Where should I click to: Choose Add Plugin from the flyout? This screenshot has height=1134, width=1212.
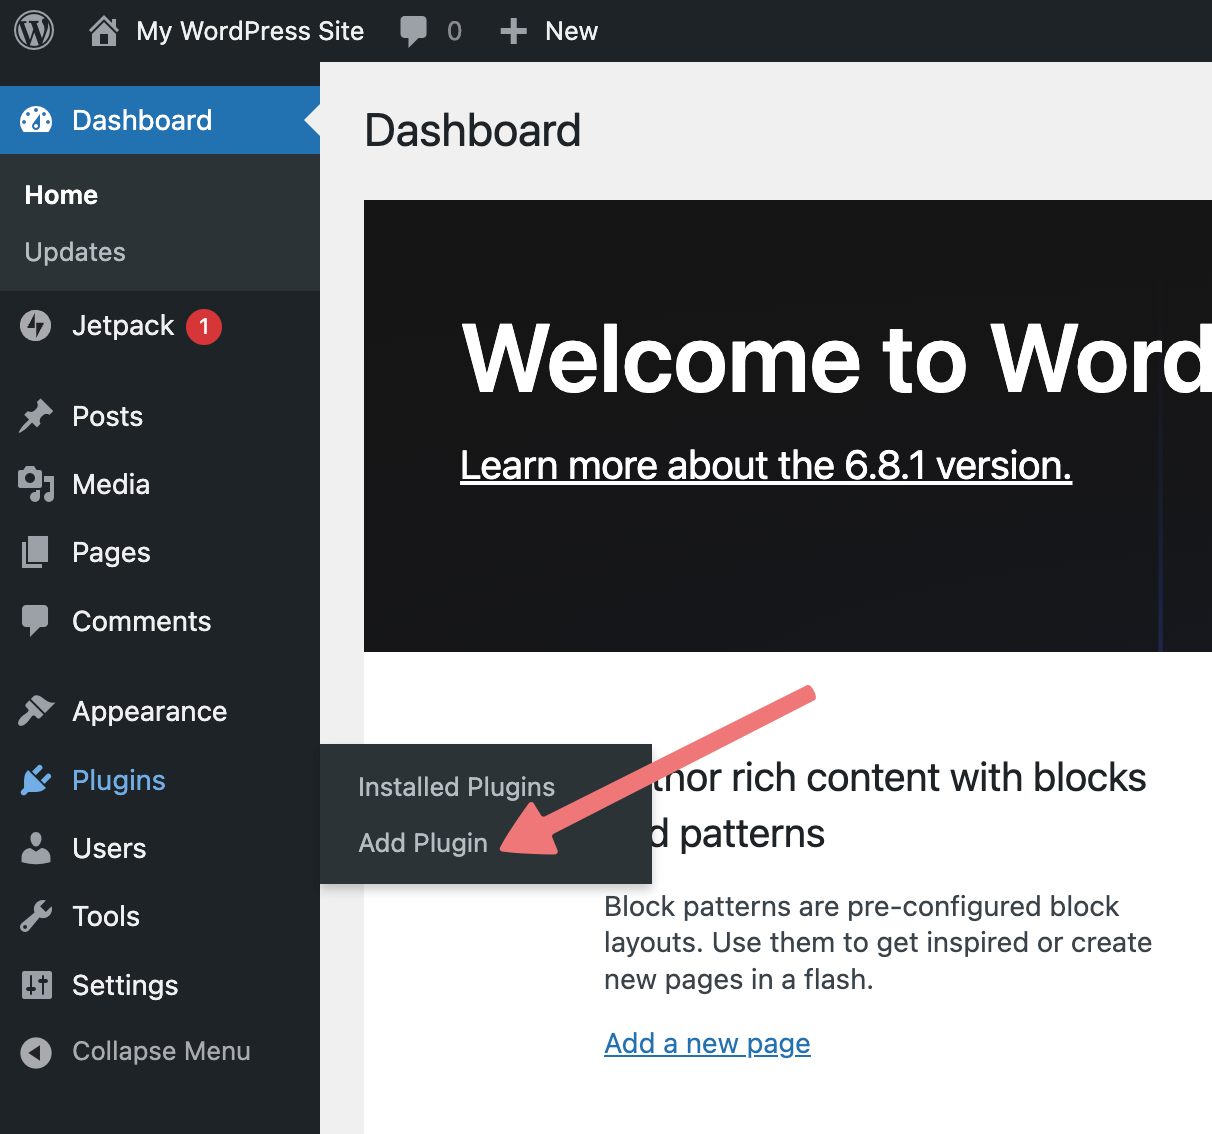click(423, 843)
